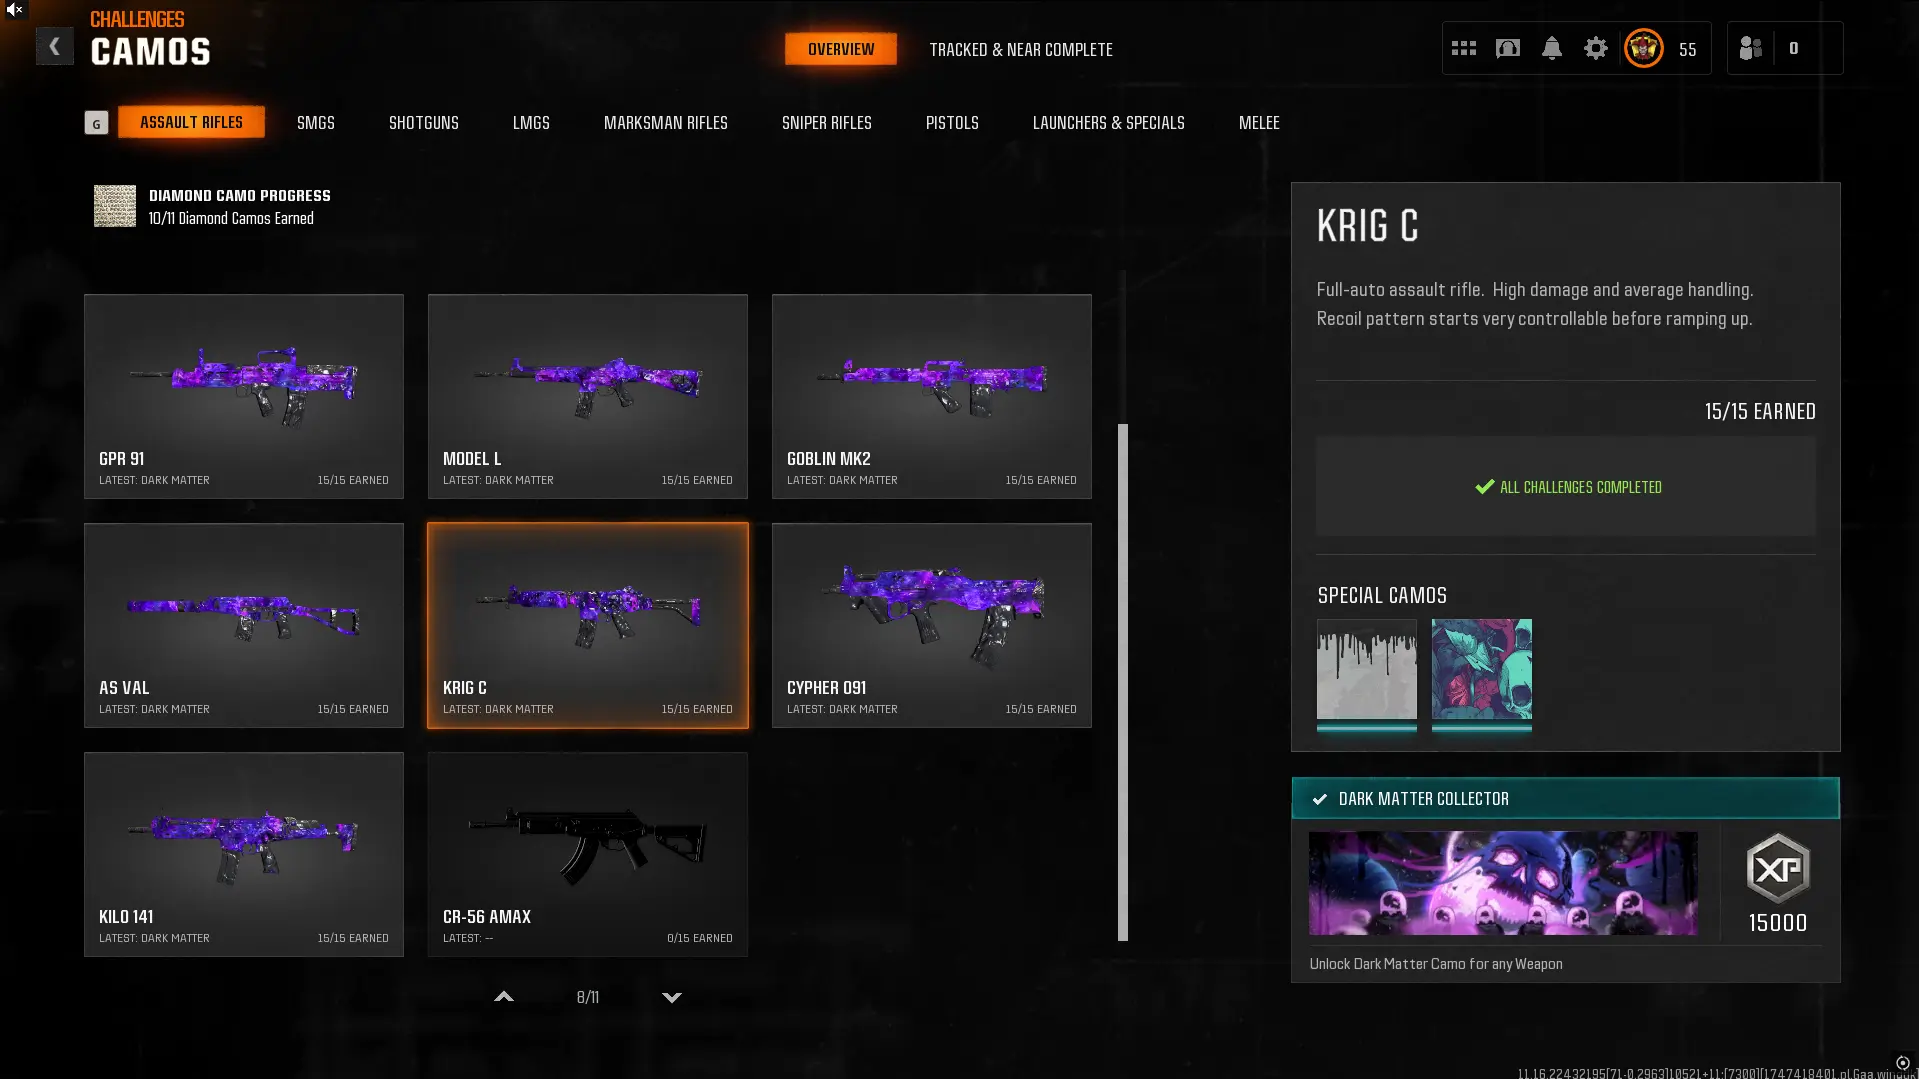Click the armory unlock icon by the bell

1508,48
